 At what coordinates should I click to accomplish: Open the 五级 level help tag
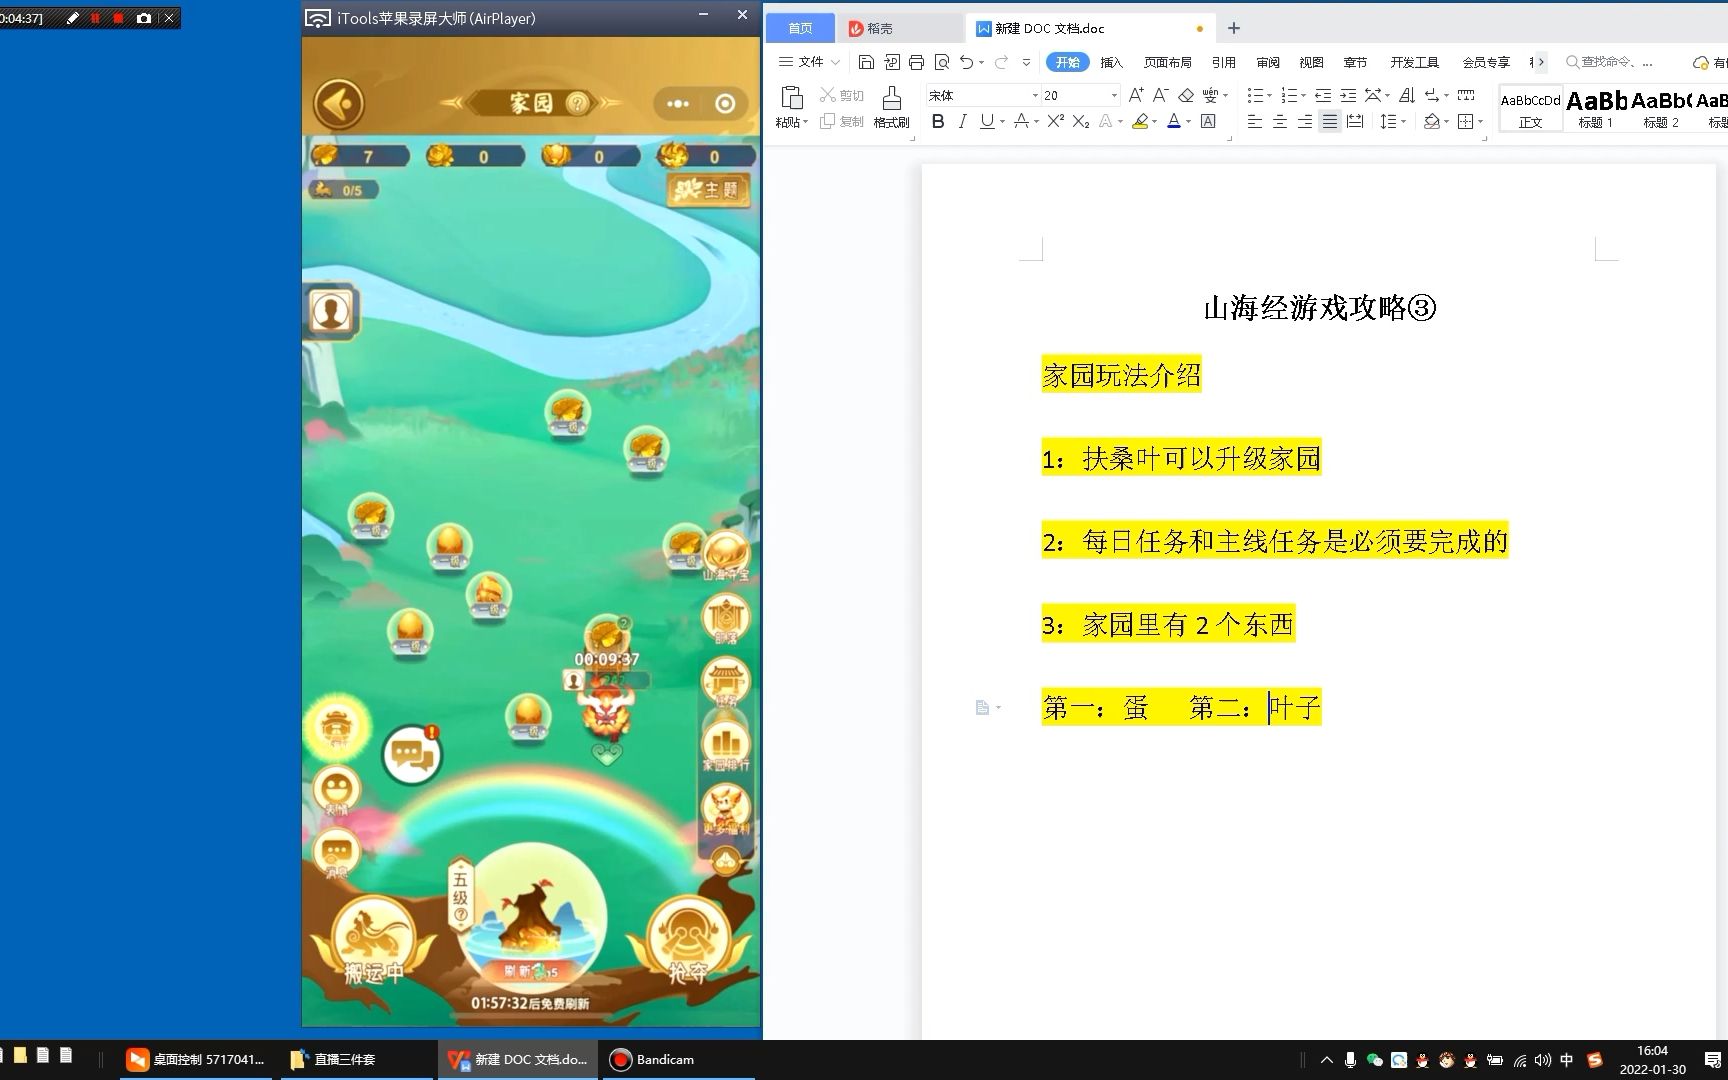tap(460, 895)
